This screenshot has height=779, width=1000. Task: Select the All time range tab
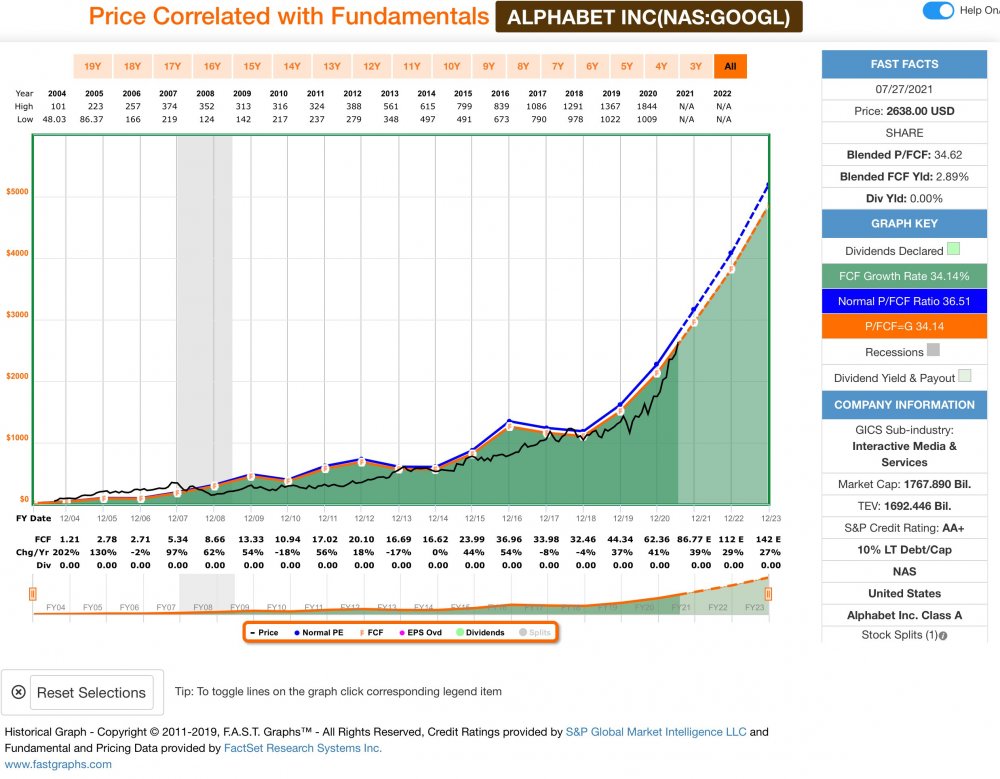click(x=730, y=66)
